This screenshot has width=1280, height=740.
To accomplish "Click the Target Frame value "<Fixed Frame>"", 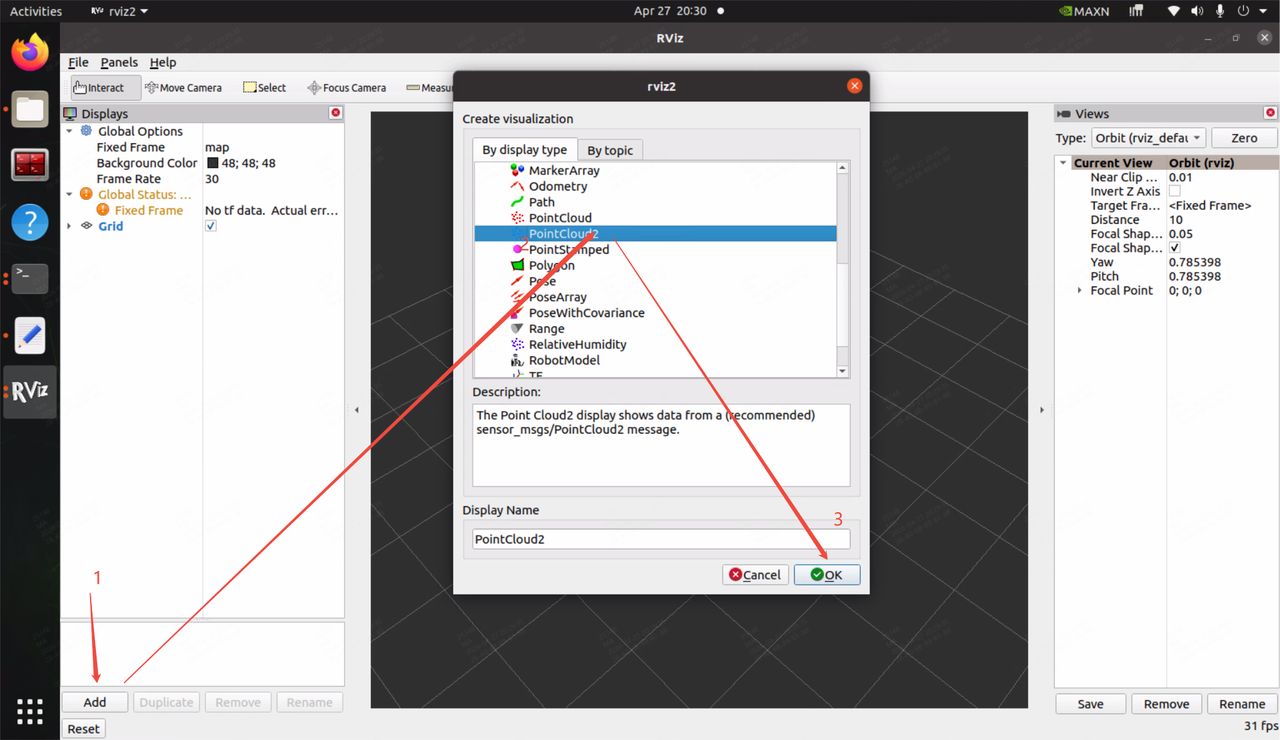I will (x=1210, y=206).
